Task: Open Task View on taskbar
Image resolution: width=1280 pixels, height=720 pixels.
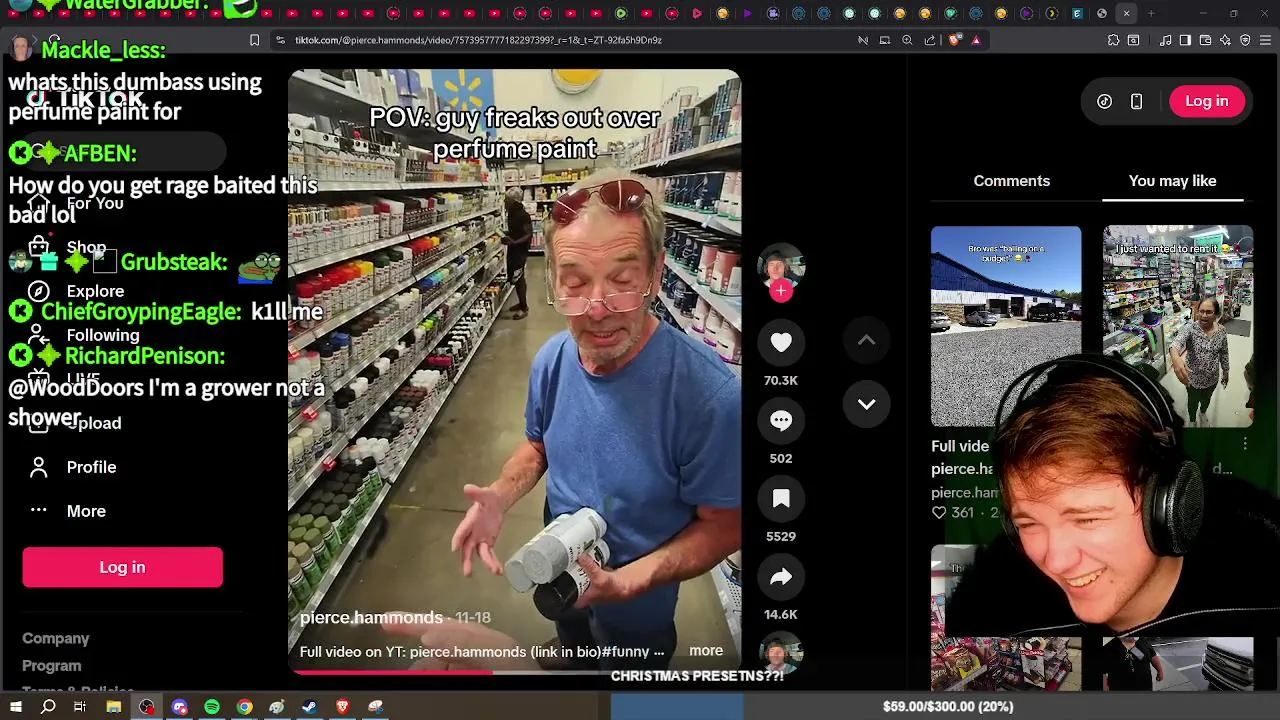Action: tap(80, 707)
